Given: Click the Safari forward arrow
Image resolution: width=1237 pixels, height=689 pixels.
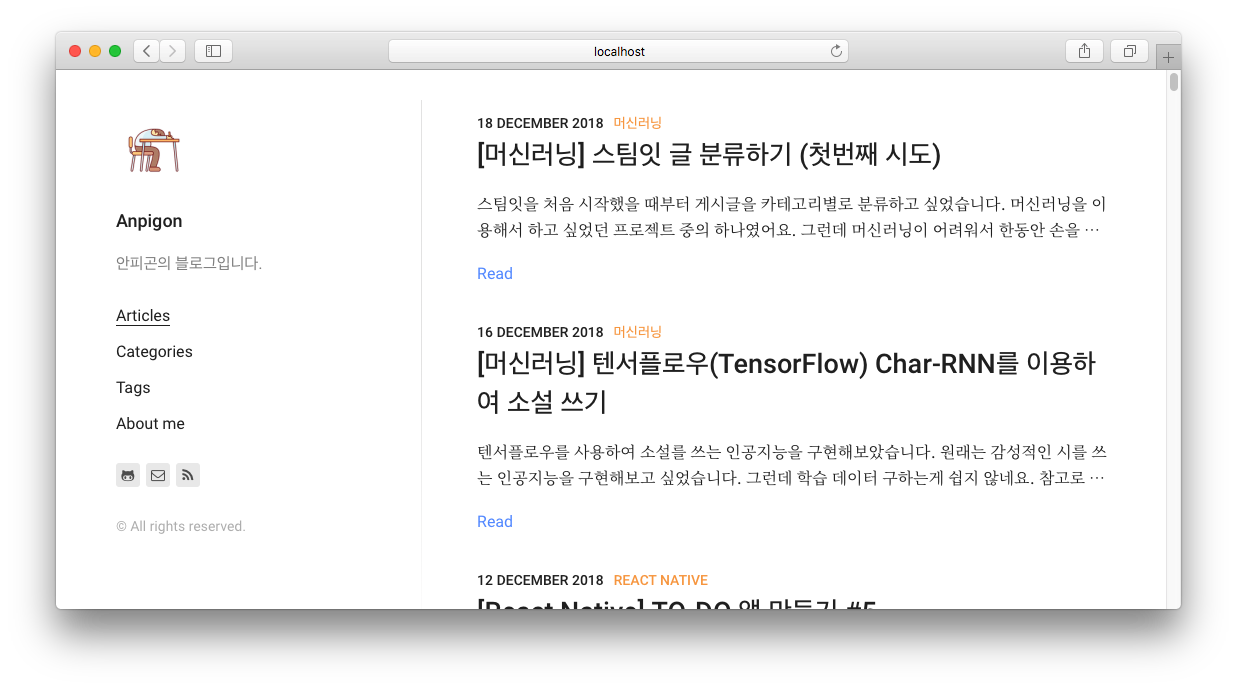Looking at the screenshot, I should point(172,51).
